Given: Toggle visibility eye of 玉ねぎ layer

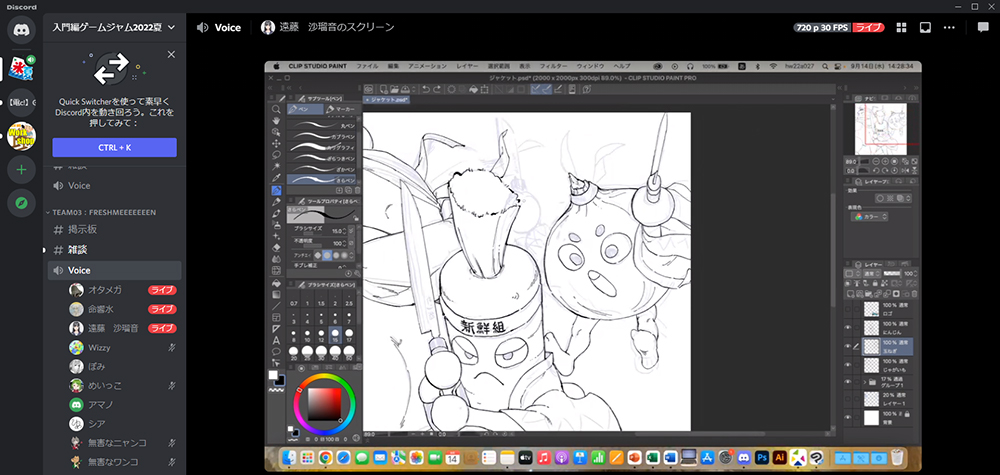Looking at the screenshot, I should click(848, 346).
